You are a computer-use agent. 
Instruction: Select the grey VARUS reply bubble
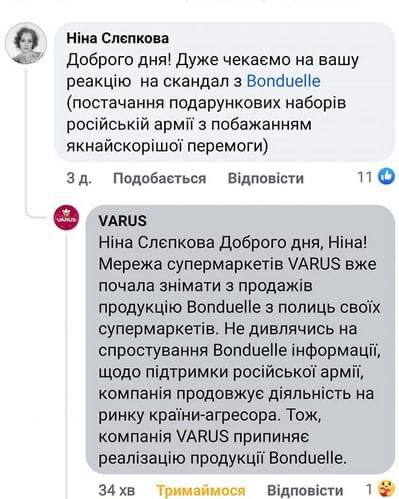point(240,339)
